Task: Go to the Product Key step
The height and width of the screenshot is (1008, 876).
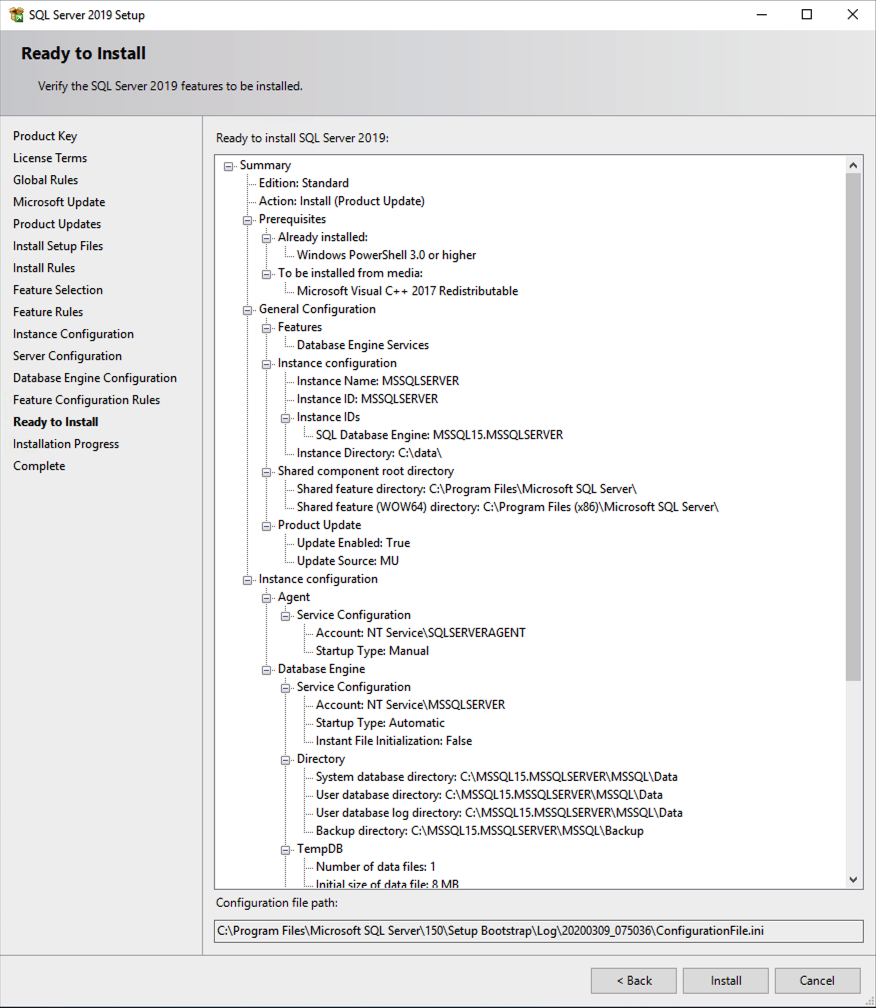Action: point(45,136)
